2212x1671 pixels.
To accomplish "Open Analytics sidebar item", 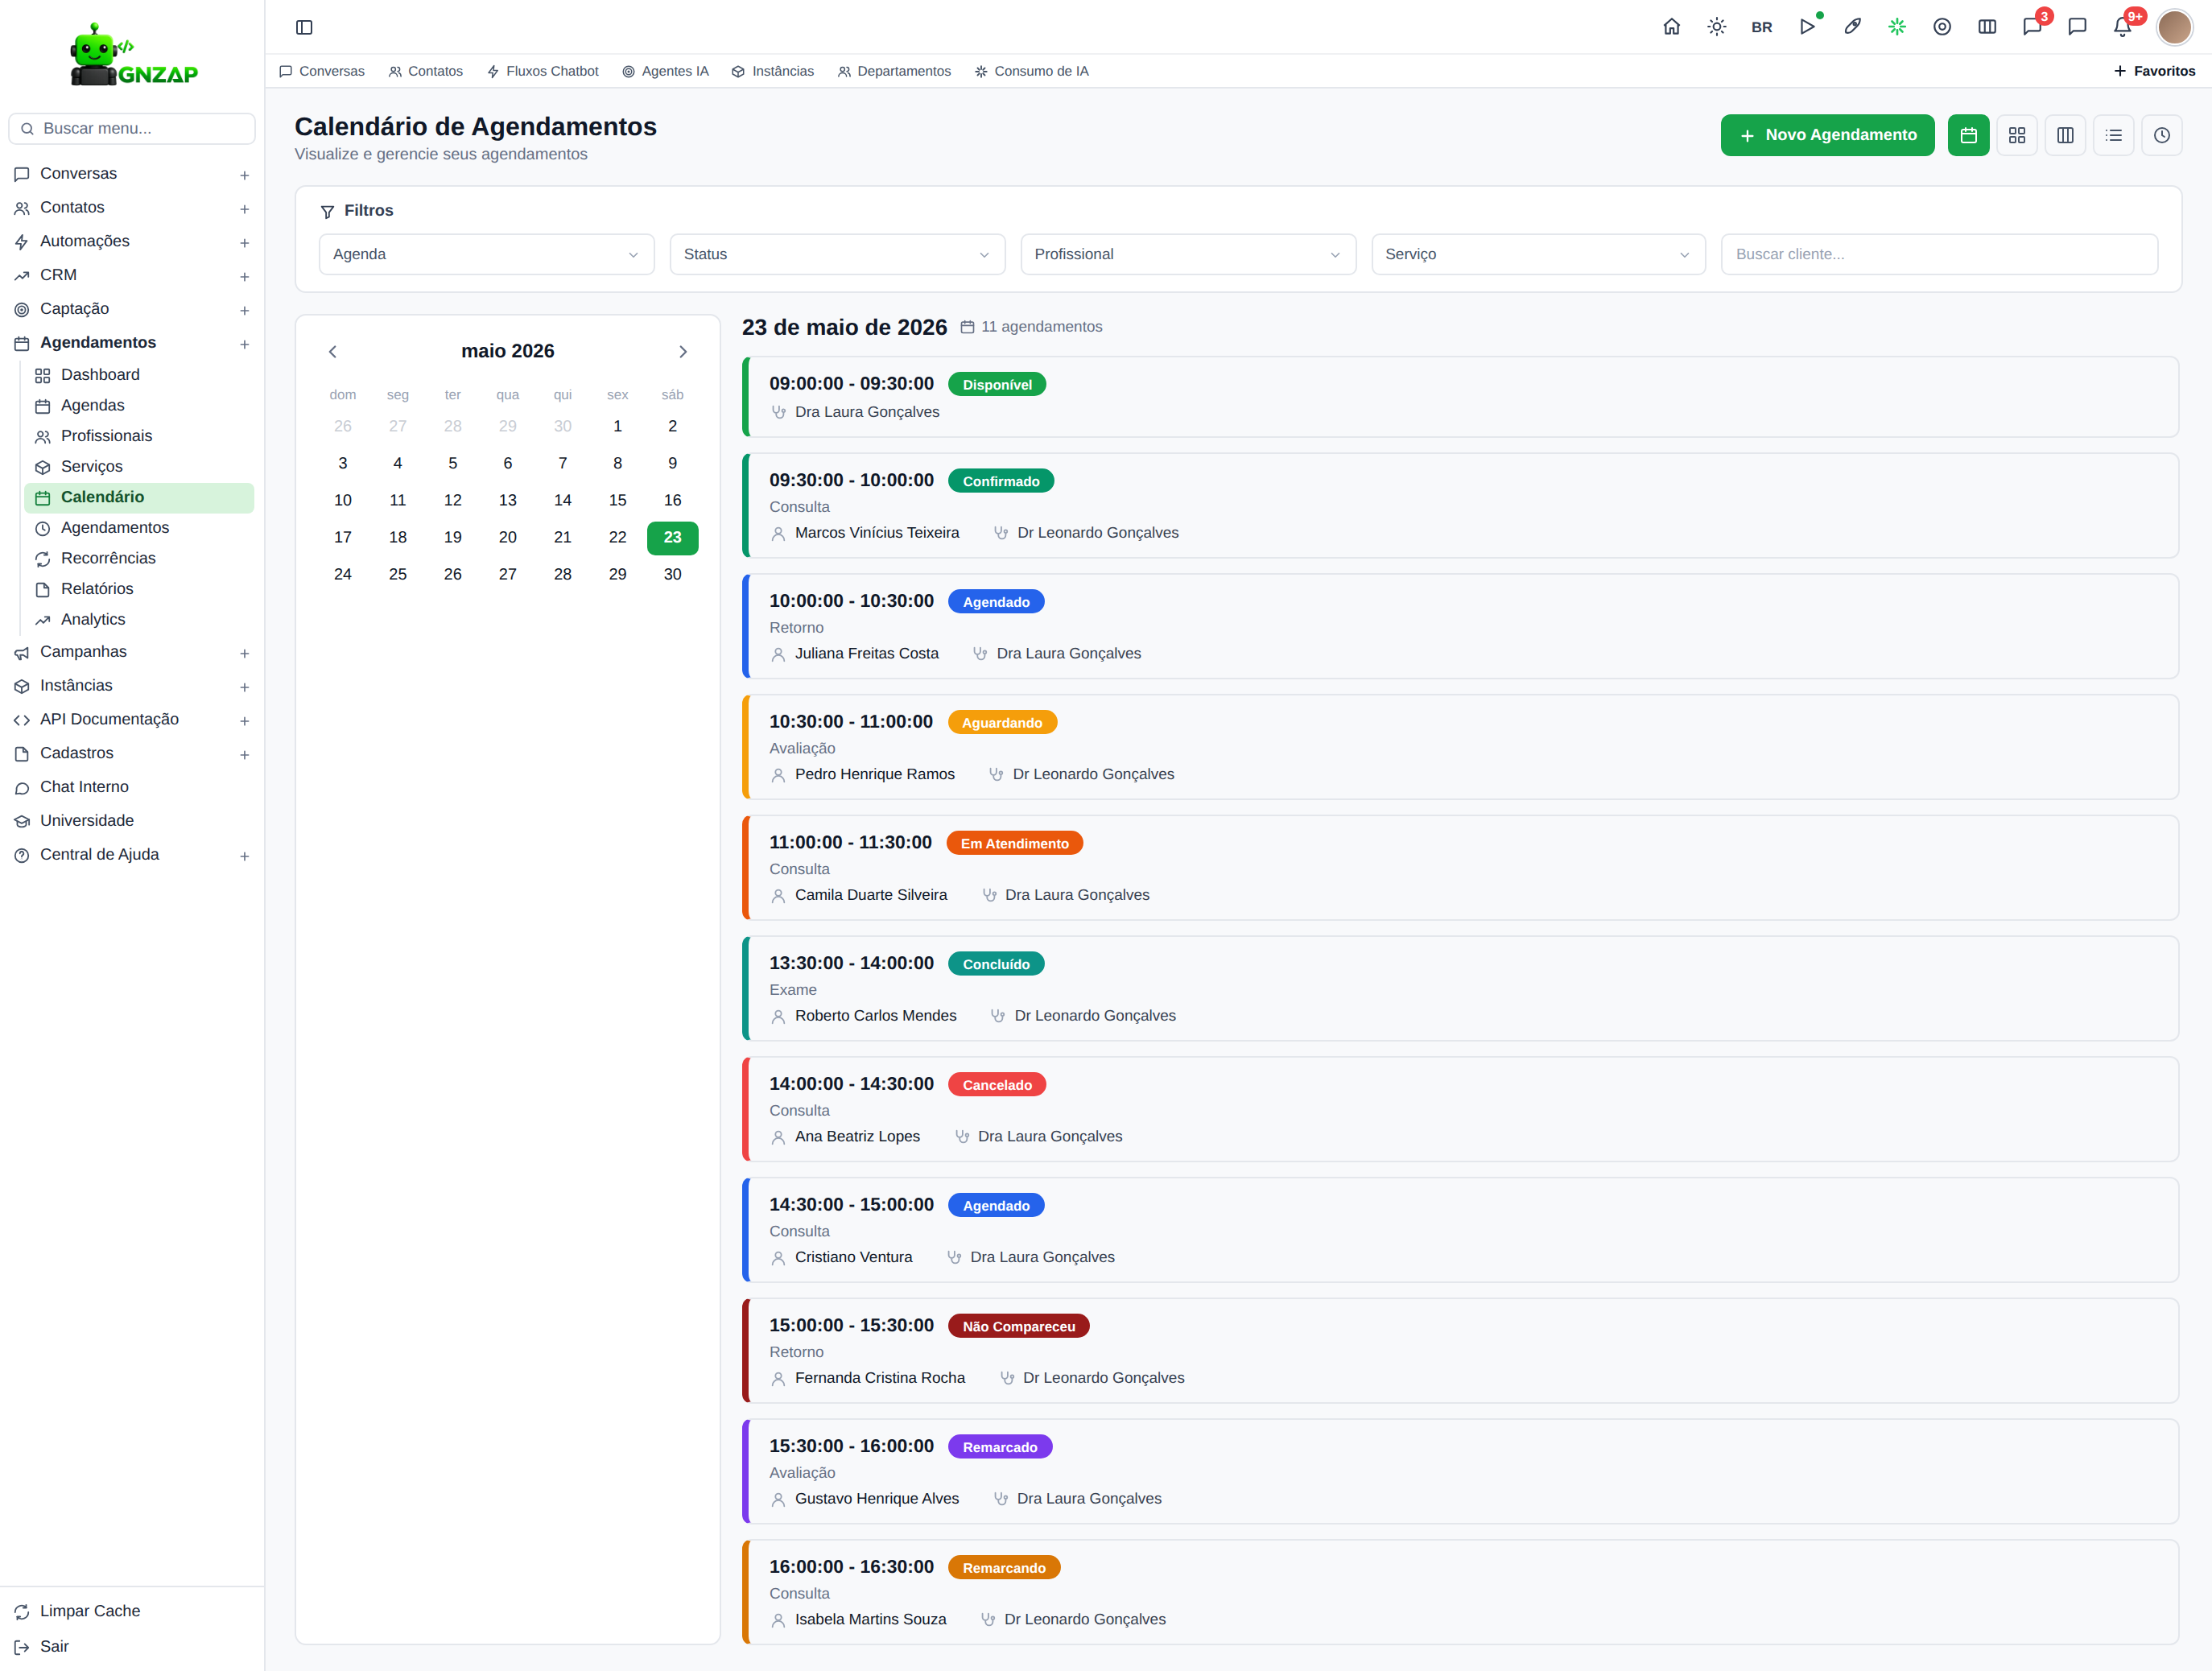I will coord(139,619).
